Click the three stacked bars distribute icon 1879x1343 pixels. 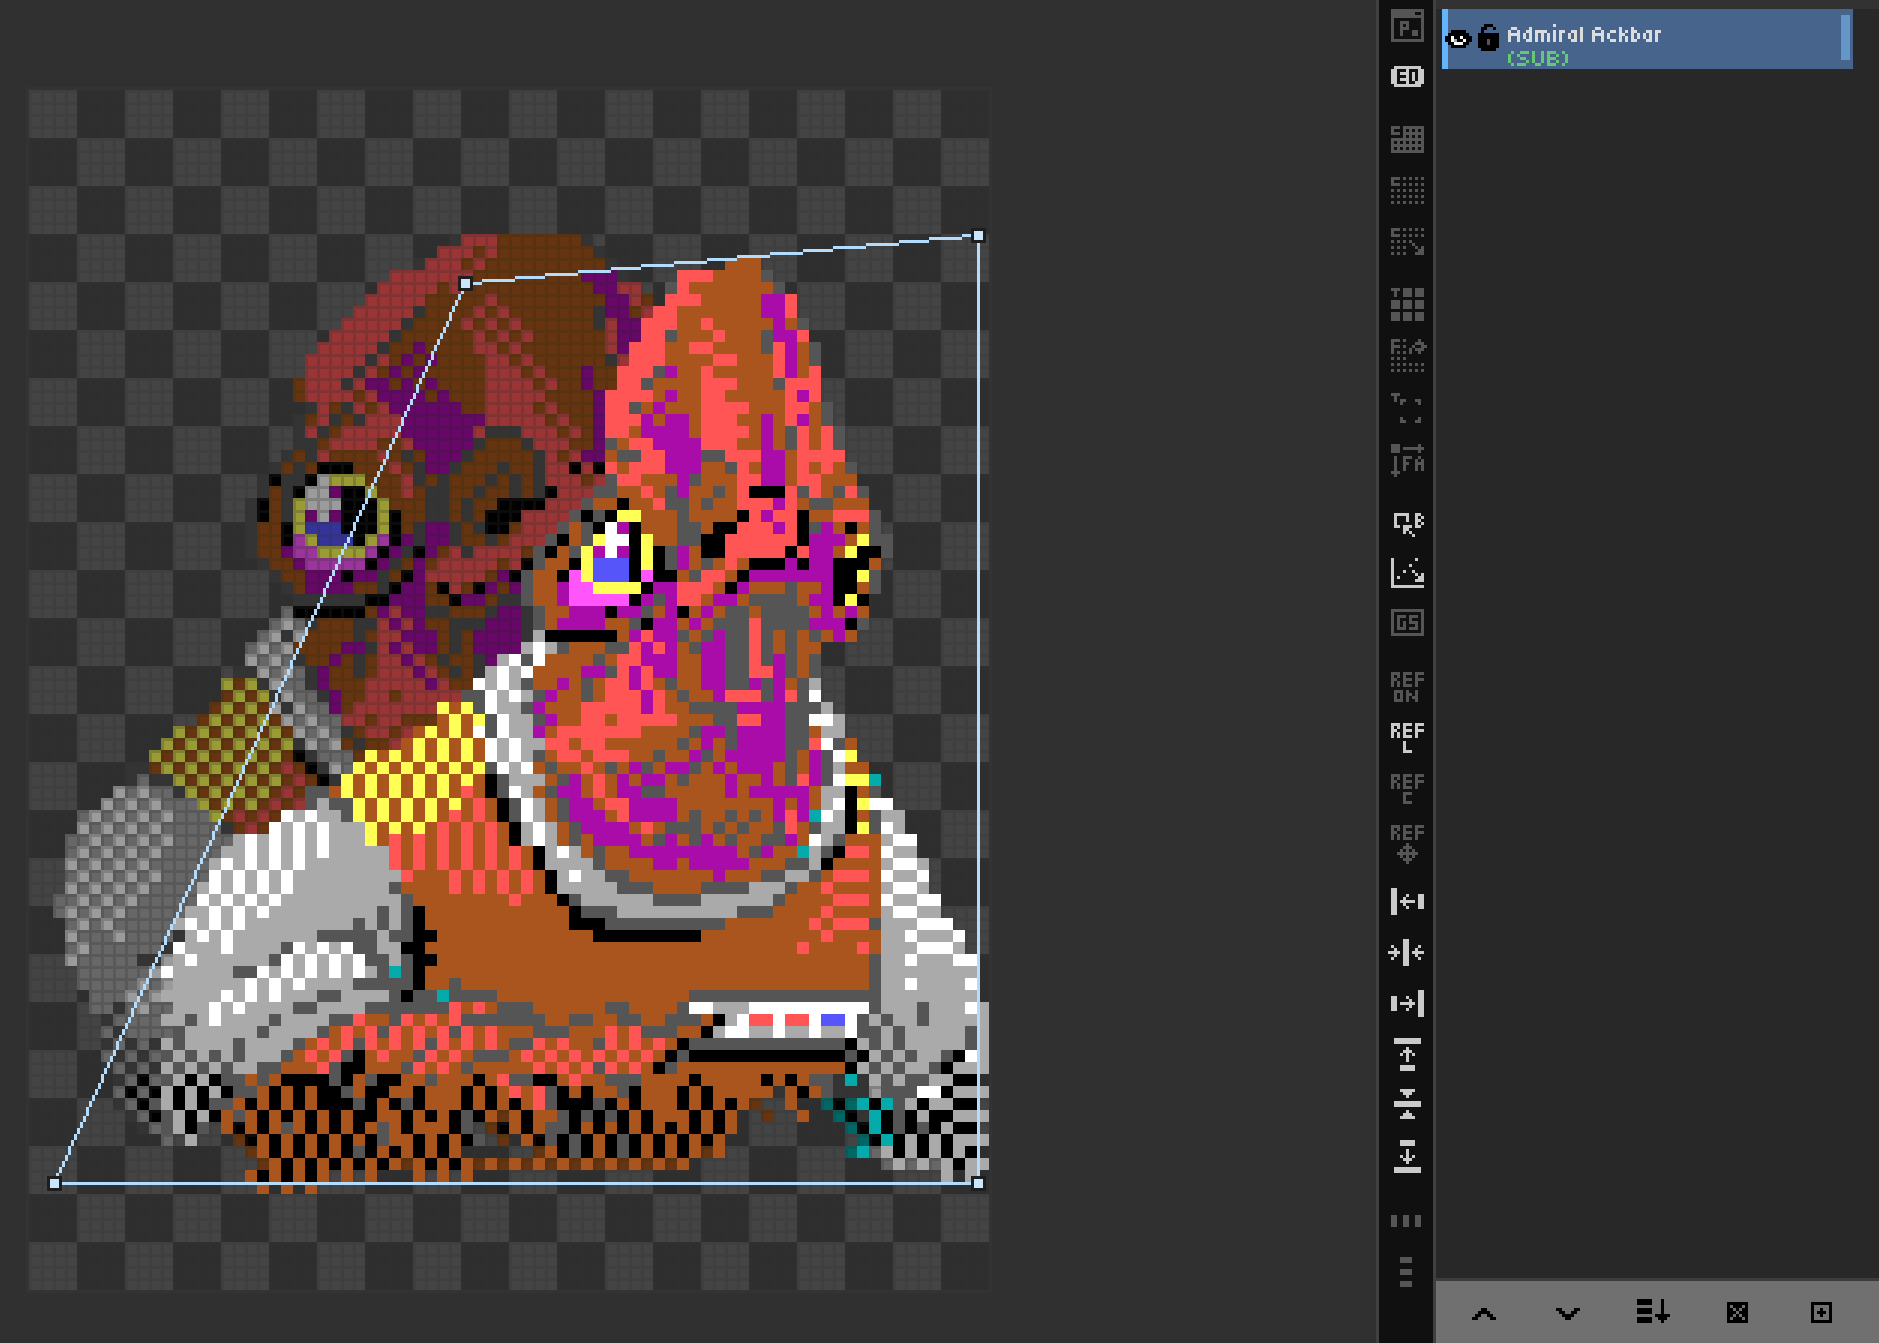point(1407,1272)
